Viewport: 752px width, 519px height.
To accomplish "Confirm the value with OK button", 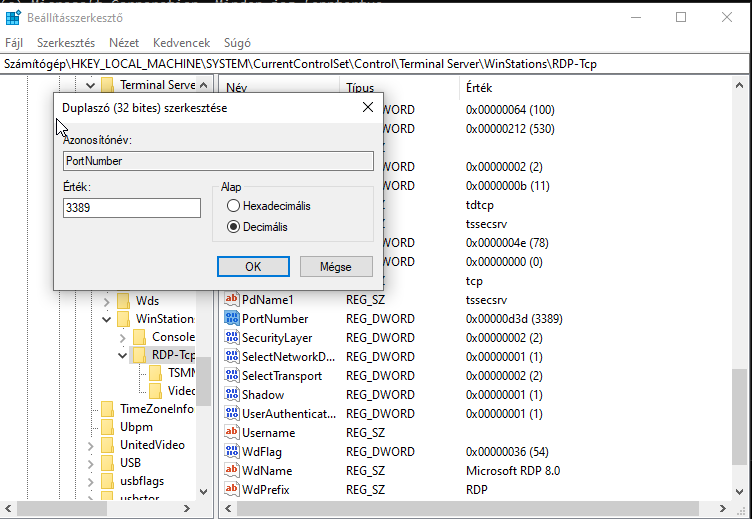I will click(x=253, y=266).
